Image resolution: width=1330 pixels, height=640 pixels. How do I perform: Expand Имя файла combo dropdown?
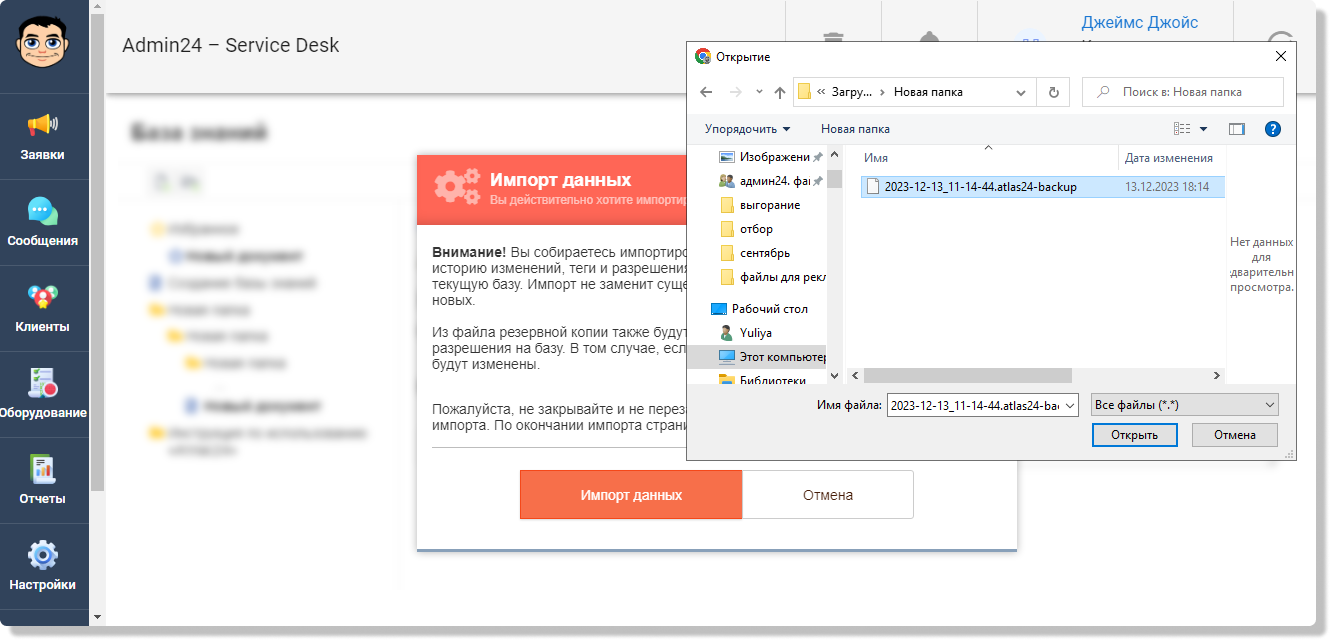[1070, 405]
